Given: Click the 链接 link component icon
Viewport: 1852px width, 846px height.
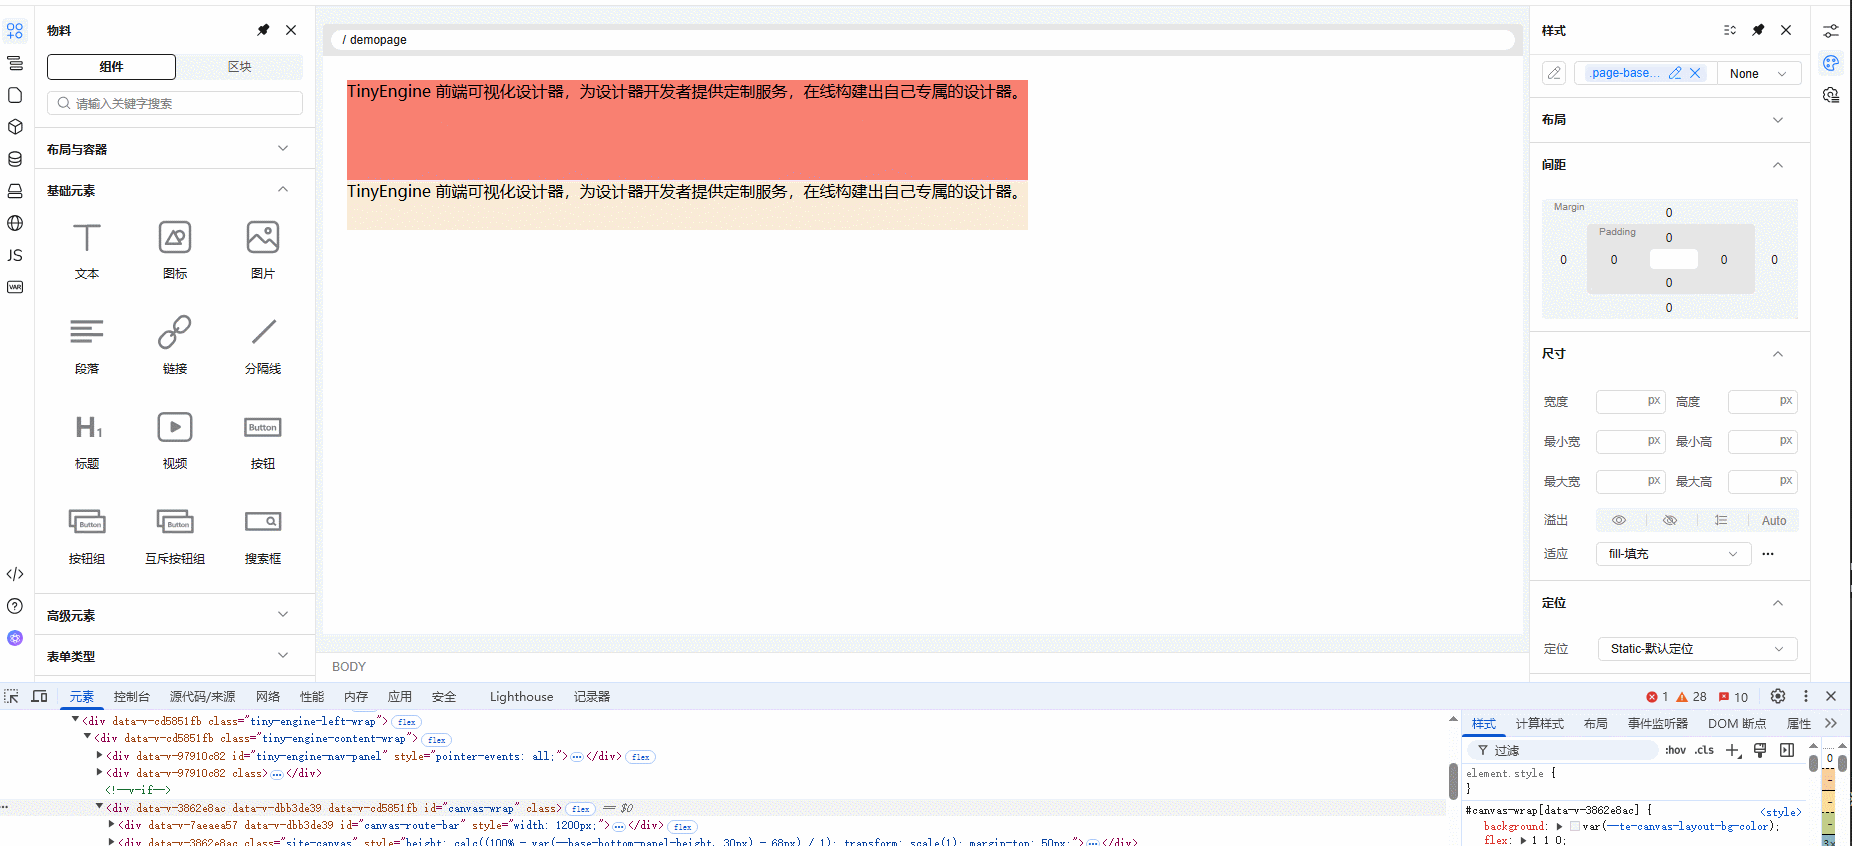Looking at the screenshot, I should pos(175,333).
